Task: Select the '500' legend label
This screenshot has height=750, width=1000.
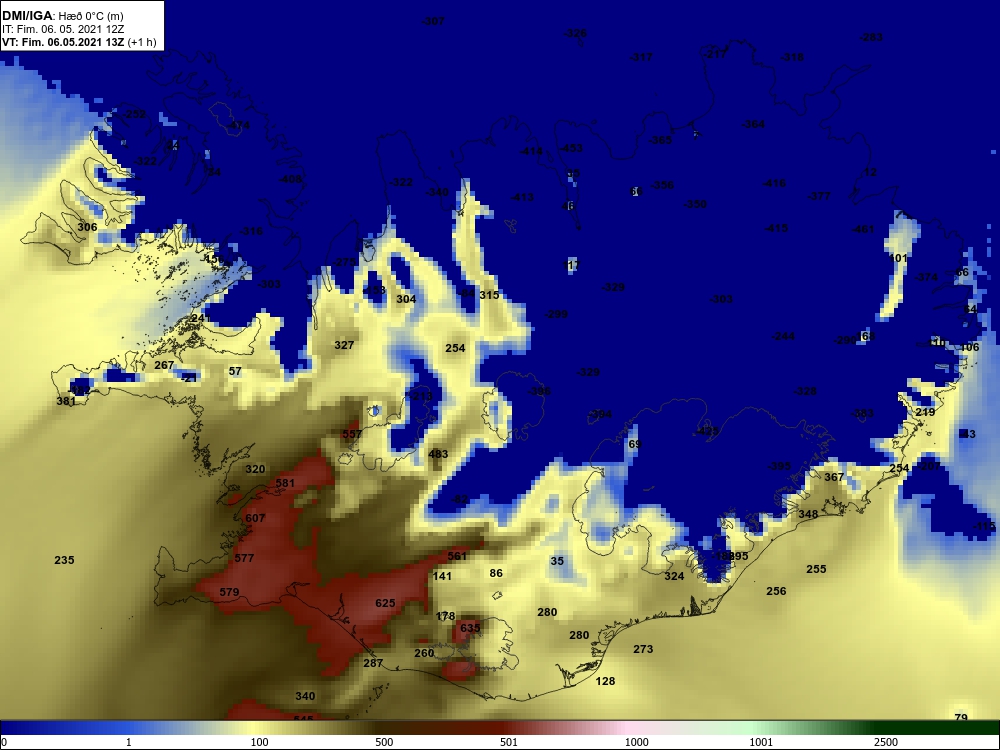Action: 384,742
